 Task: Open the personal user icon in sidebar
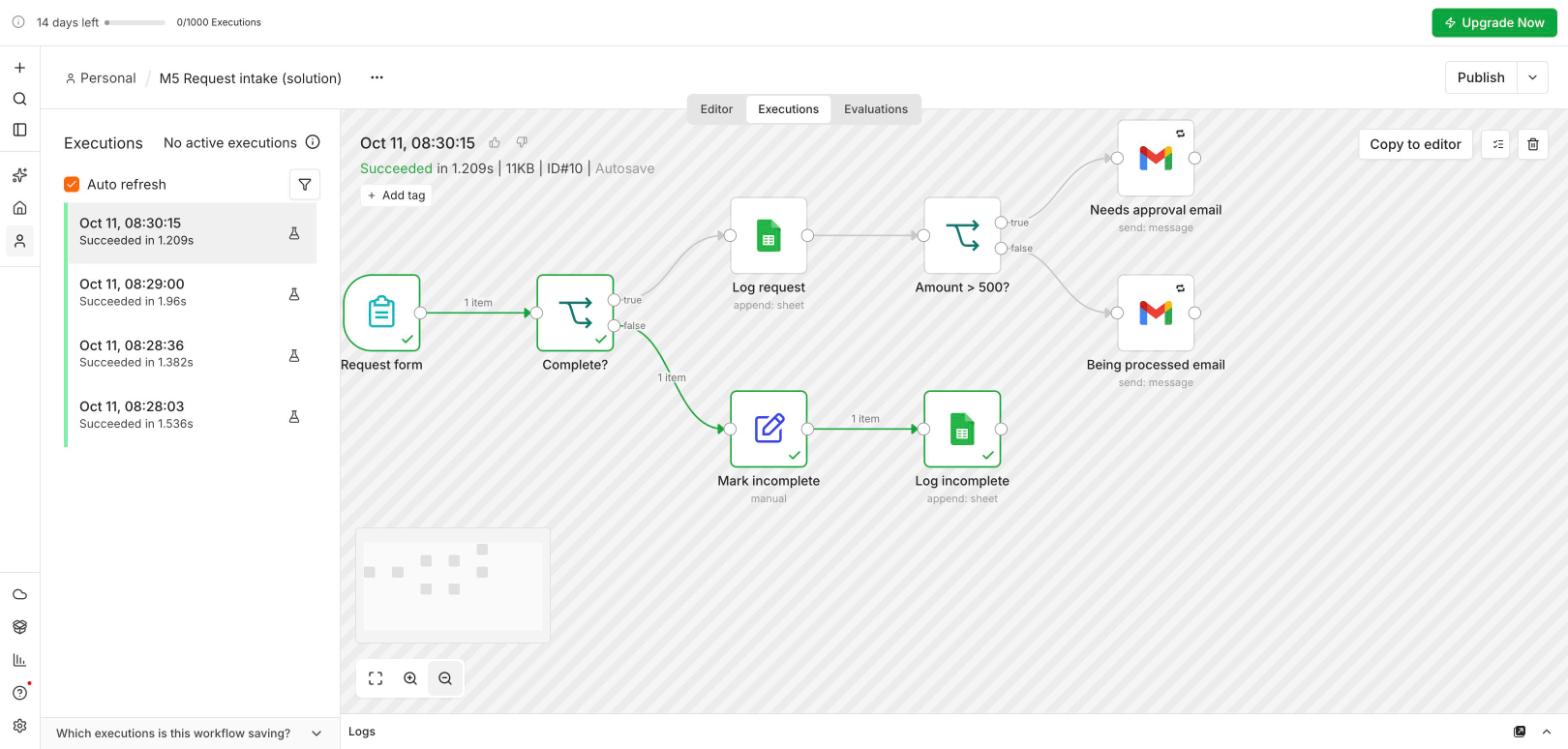click(x=19, y=241)
